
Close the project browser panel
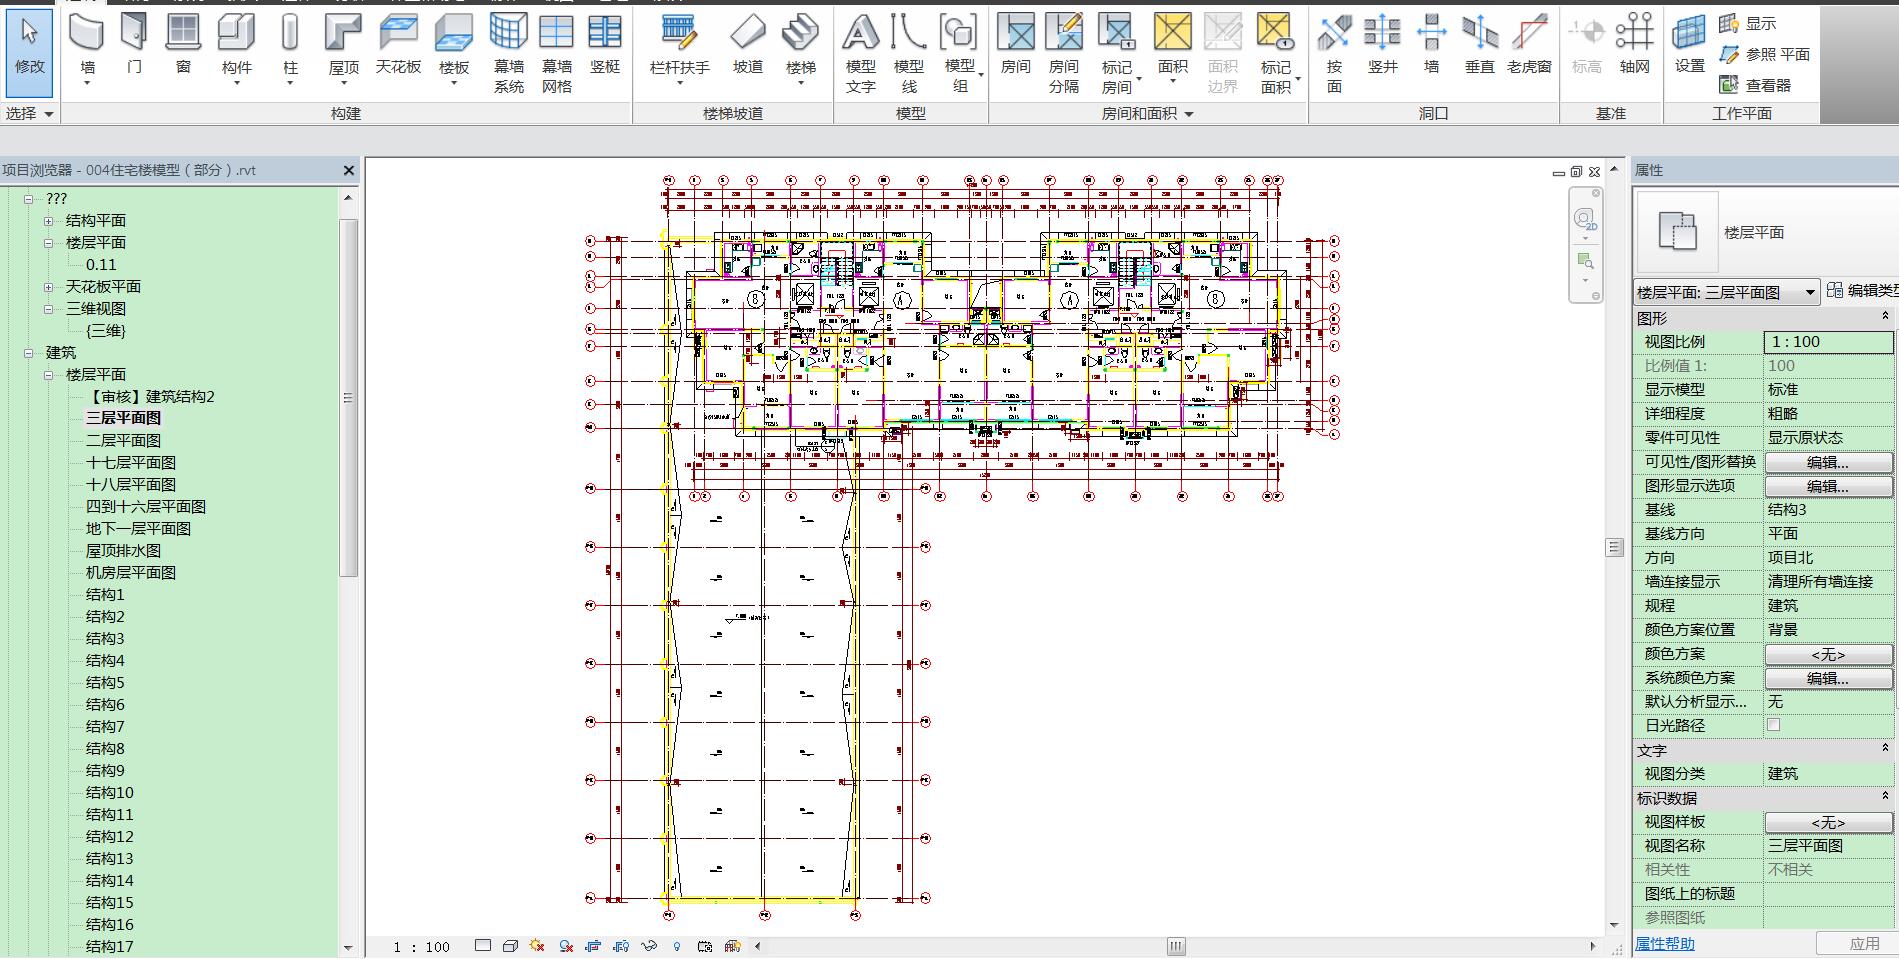pyautogui.click(x=349, y=171)
